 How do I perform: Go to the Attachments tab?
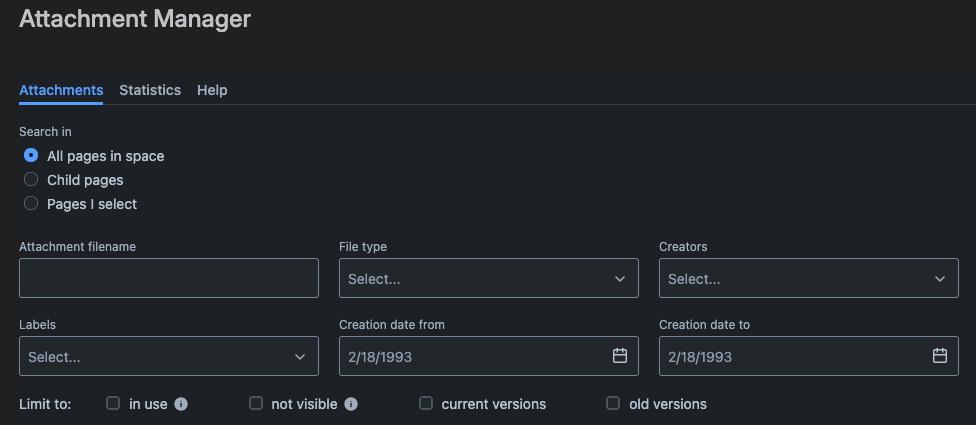click(x=61, y=90)
